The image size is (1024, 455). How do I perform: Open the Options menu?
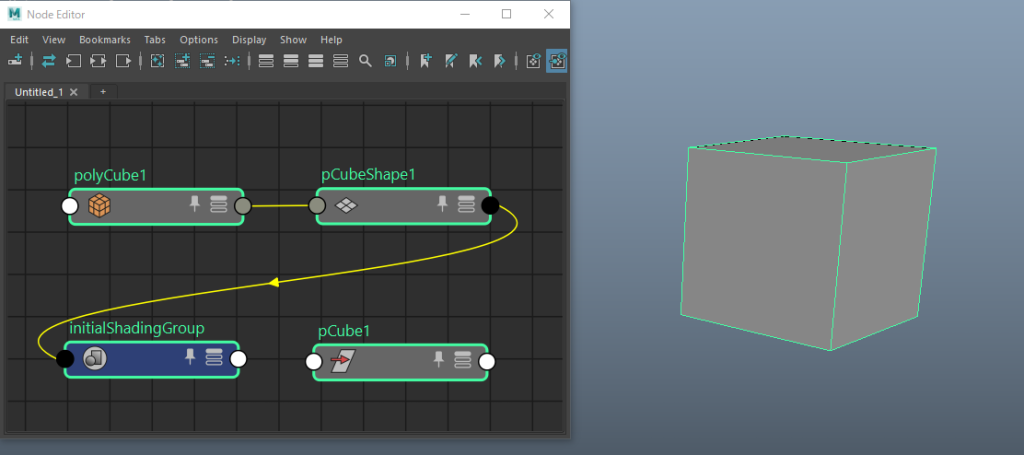click(199, 40)
